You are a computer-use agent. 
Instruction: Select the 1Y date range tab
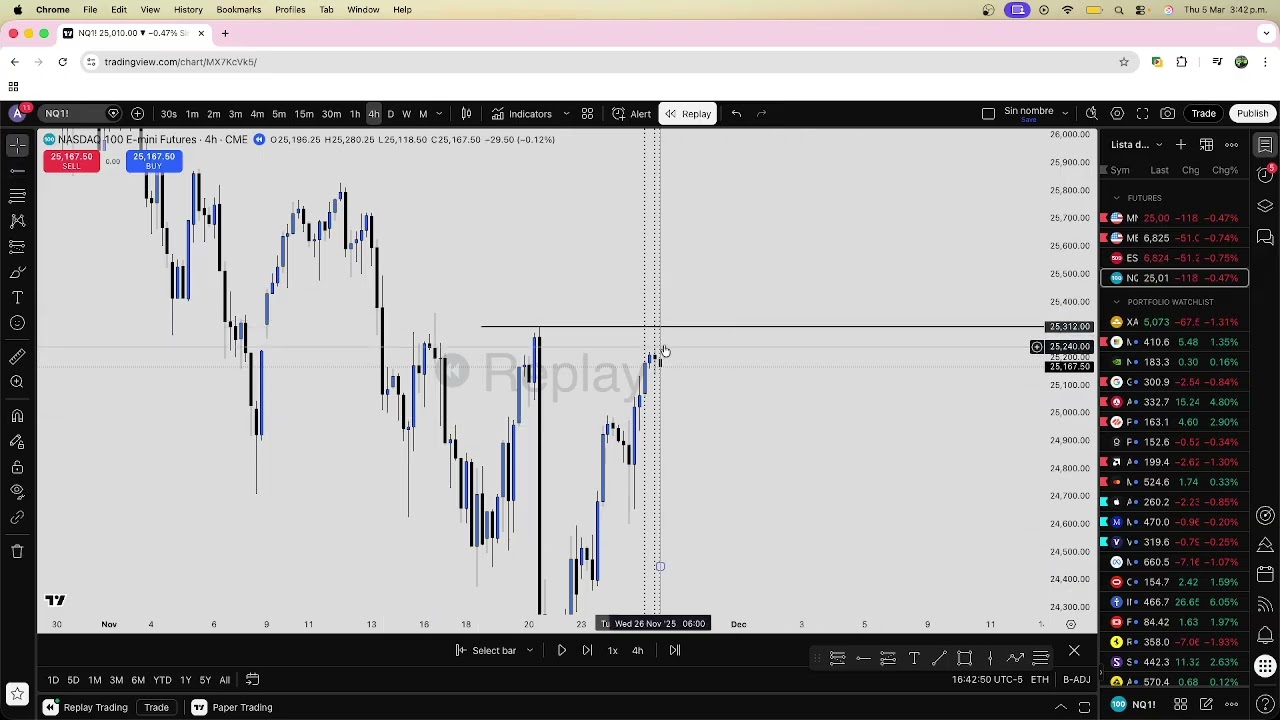tap(185, 680)
